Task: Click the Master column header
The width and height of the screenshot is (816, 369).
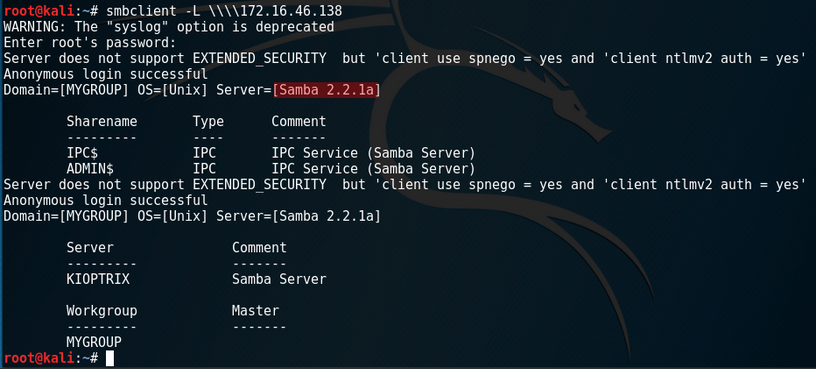Action: pos(256,311)
